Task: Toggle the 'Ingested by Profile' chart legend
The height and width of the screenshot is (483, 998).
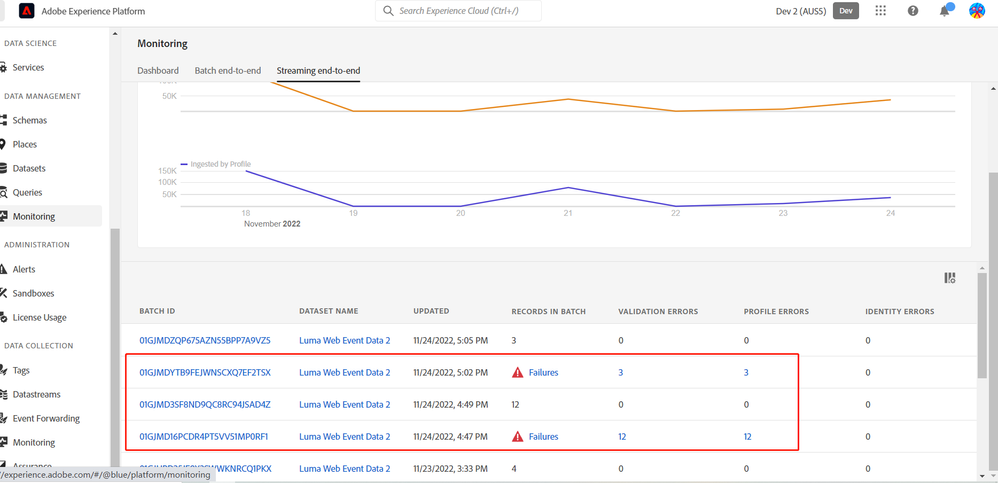Action: click(x=215, y=164)
